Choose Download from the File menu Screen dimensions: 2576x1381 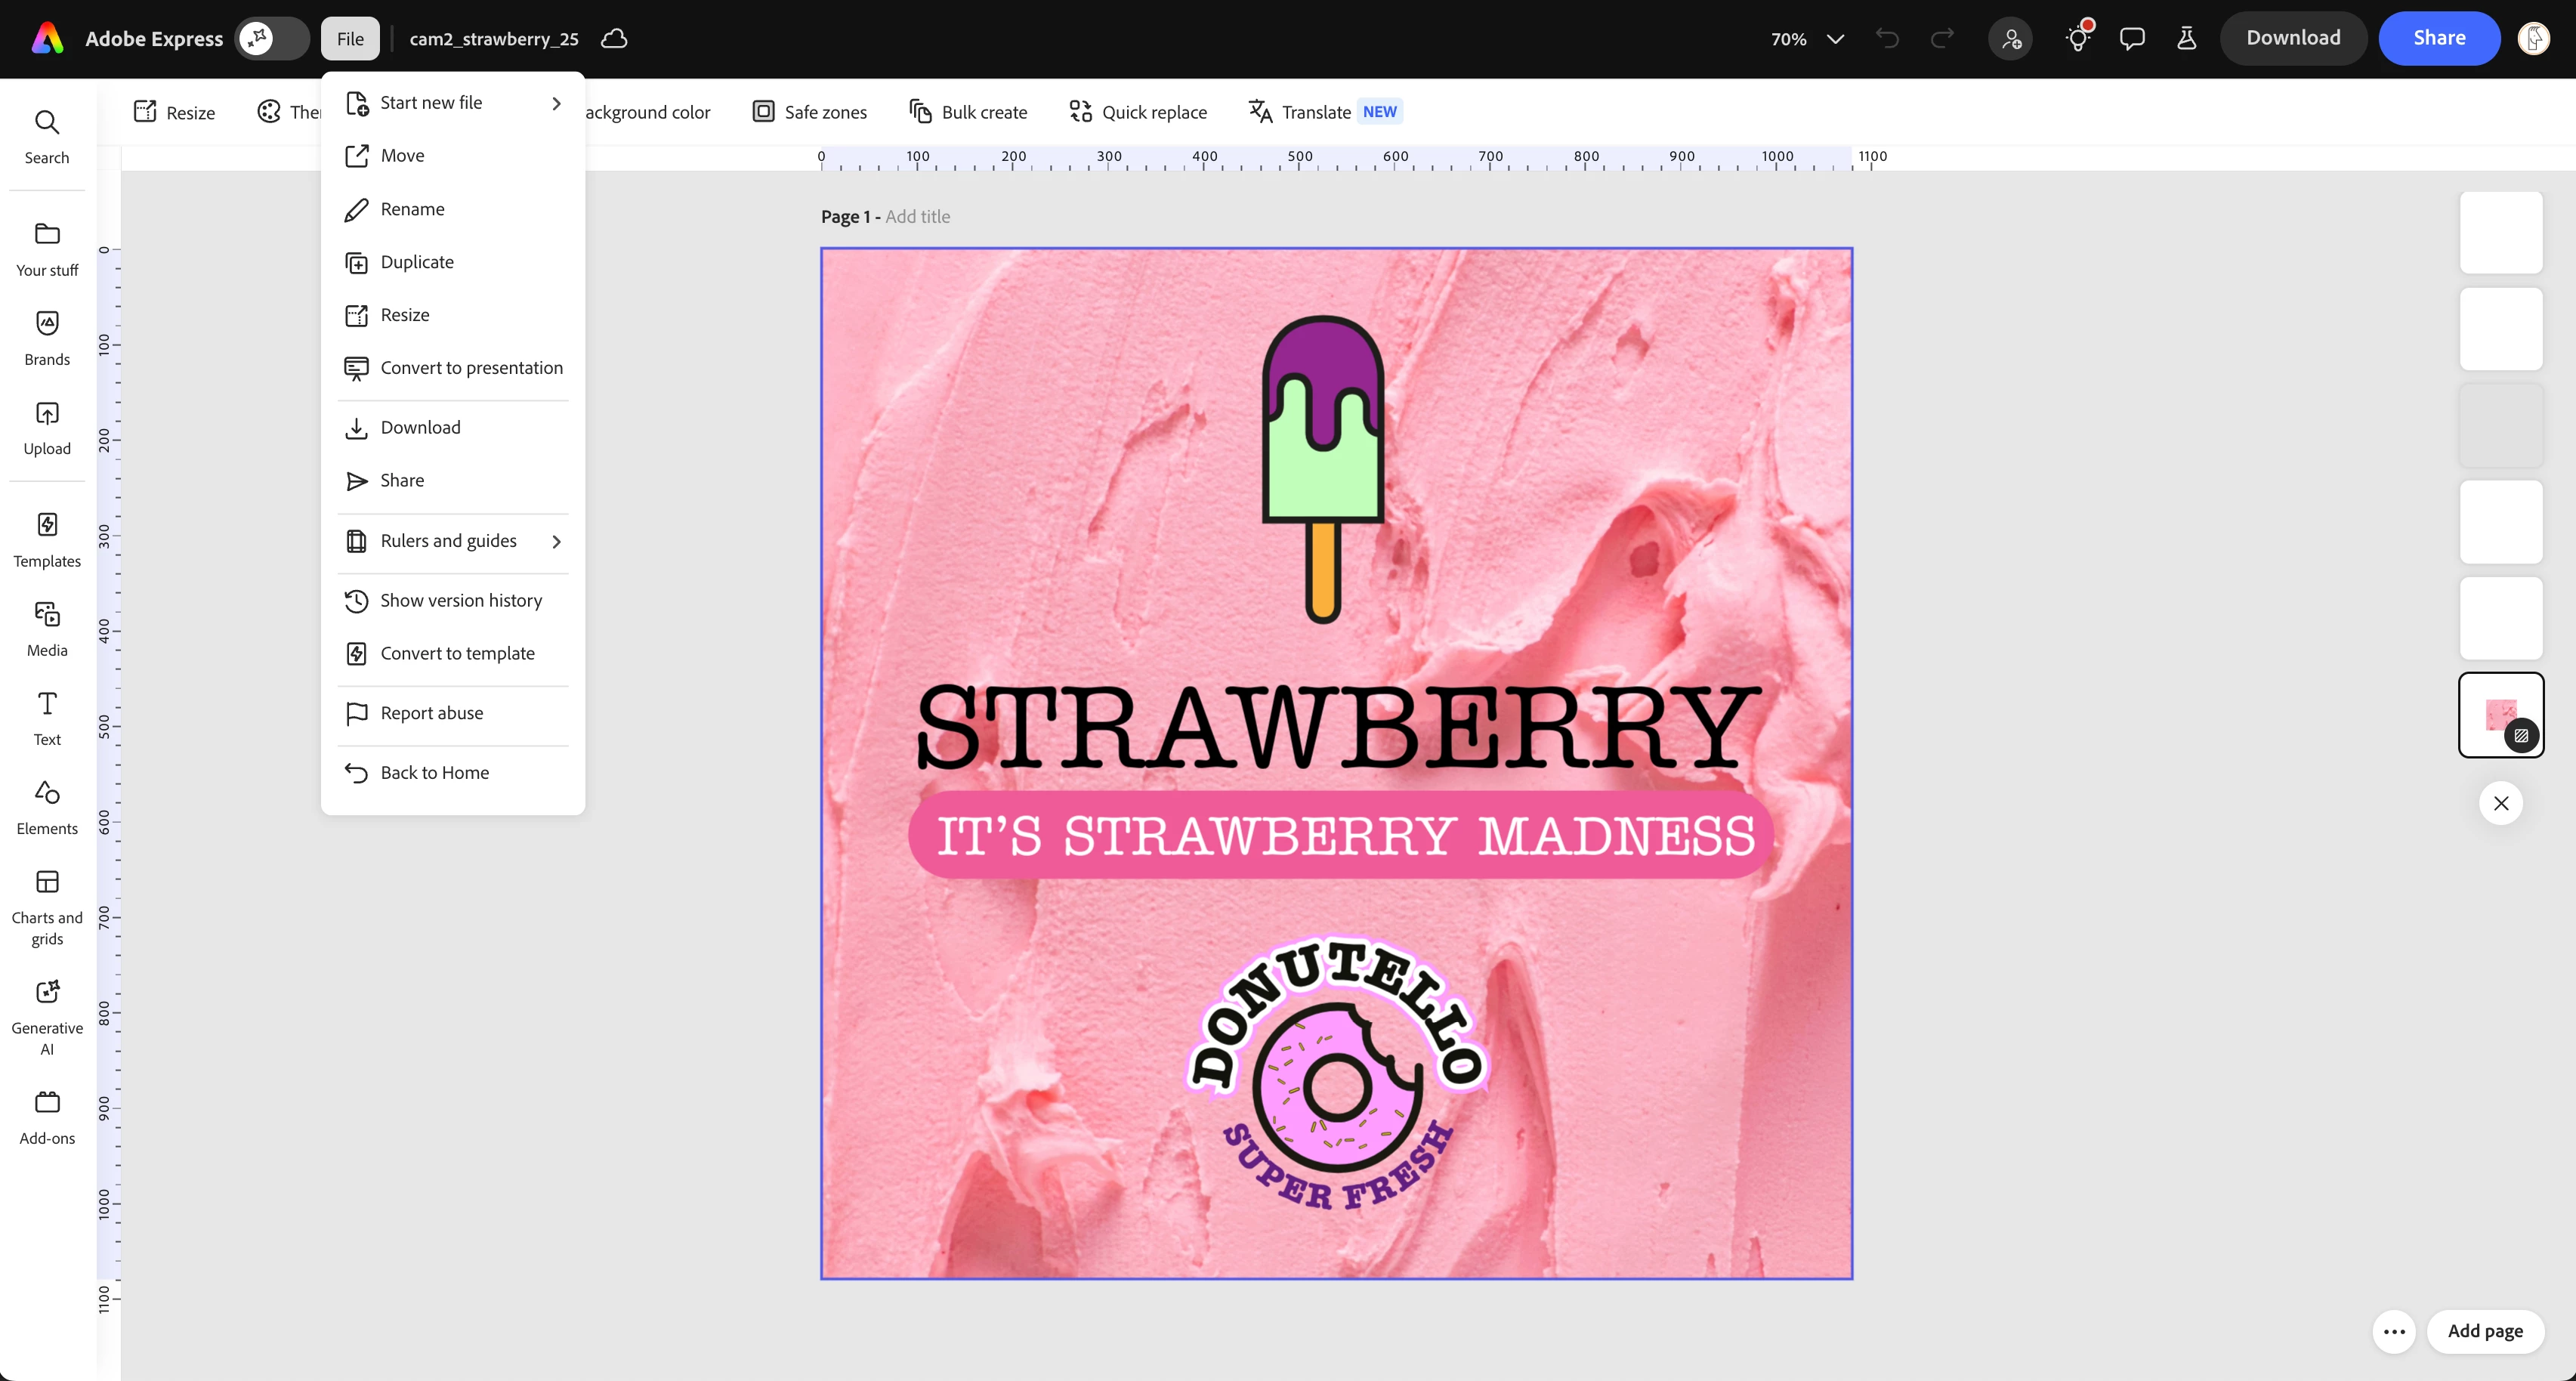[453, 427]
